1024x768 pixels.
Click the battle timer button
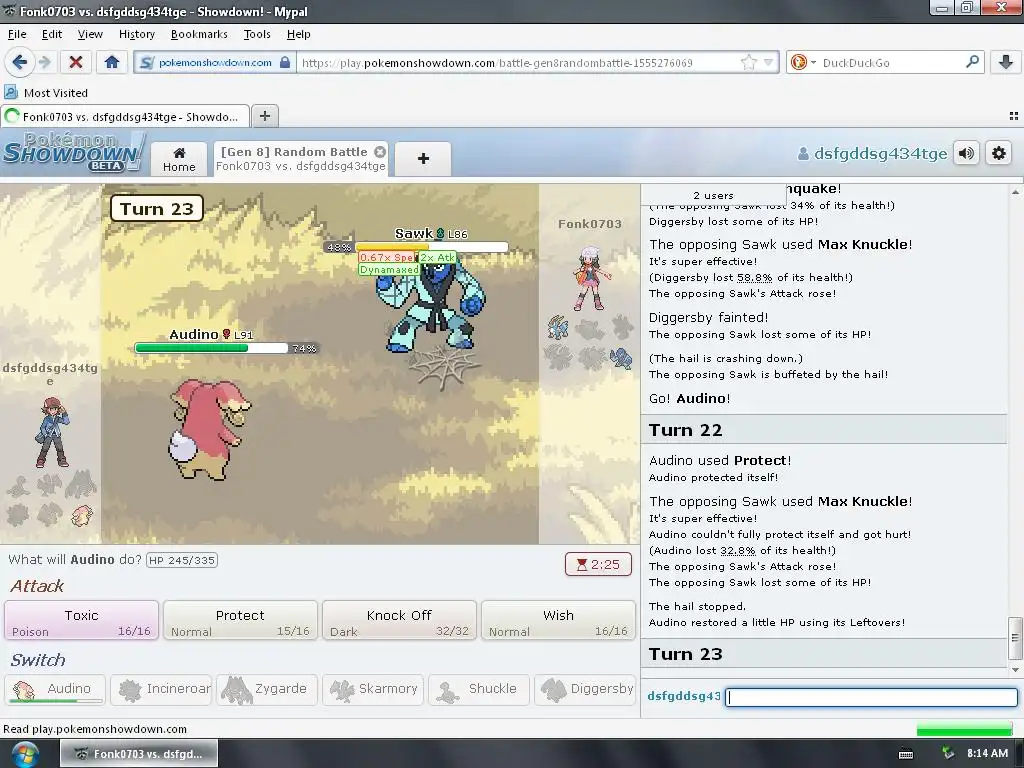[x=598, y=564]
